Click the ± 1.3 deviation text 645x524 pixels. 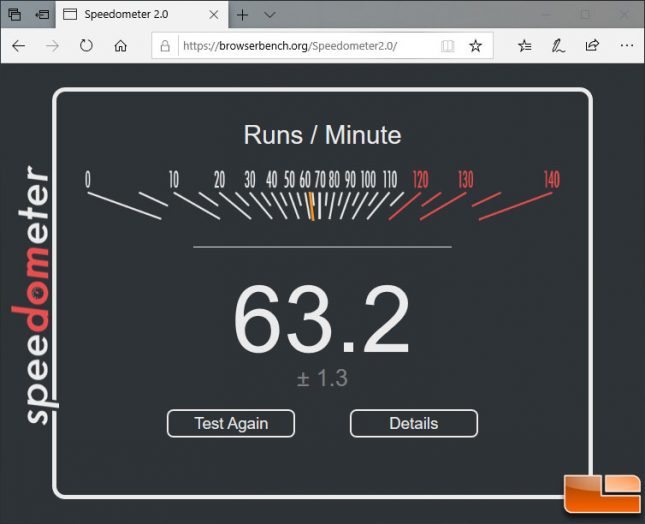(x=322, y=378)
